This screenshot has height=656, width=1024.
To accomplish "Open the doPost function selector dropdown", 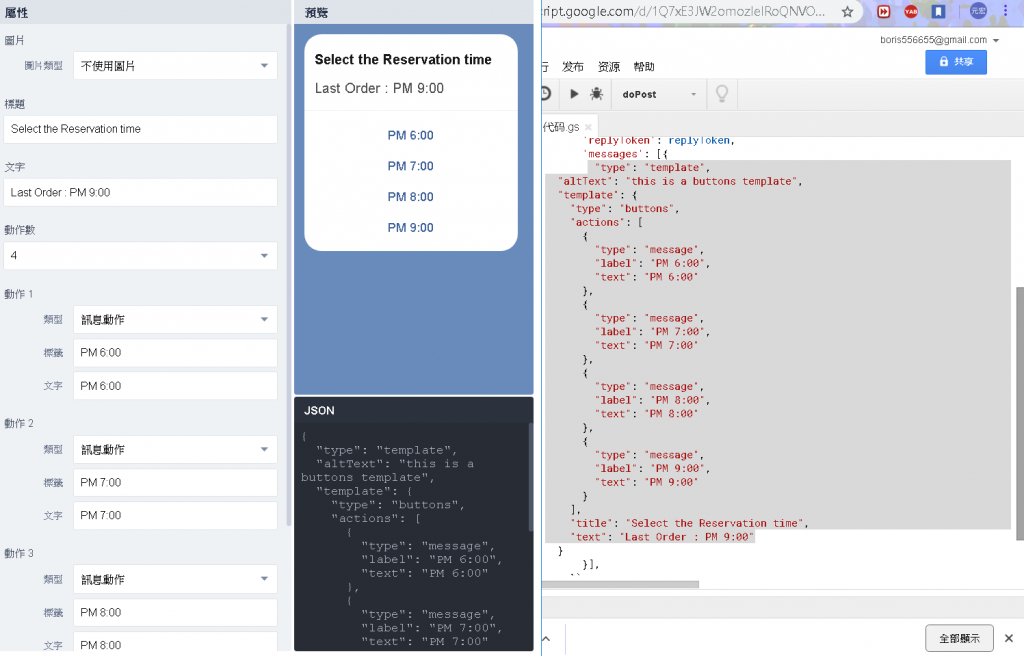I will pos(659,94).
